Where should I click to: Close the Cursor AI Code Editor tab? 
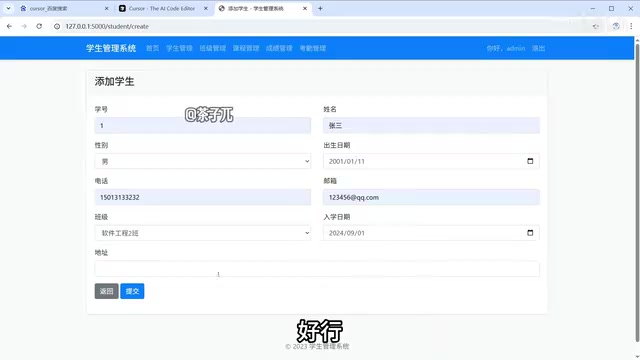(206, 8)
